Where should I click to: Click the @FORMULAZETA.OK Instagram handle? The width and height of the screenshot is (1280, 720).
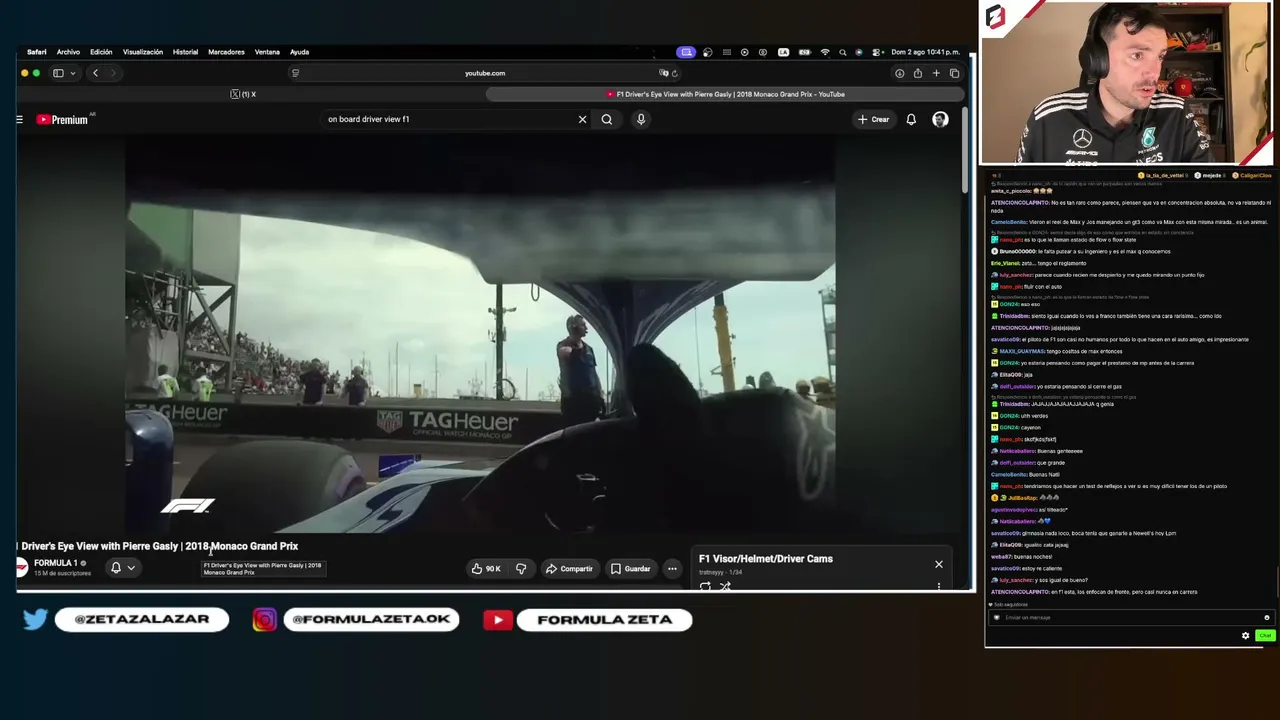point(371,620)
